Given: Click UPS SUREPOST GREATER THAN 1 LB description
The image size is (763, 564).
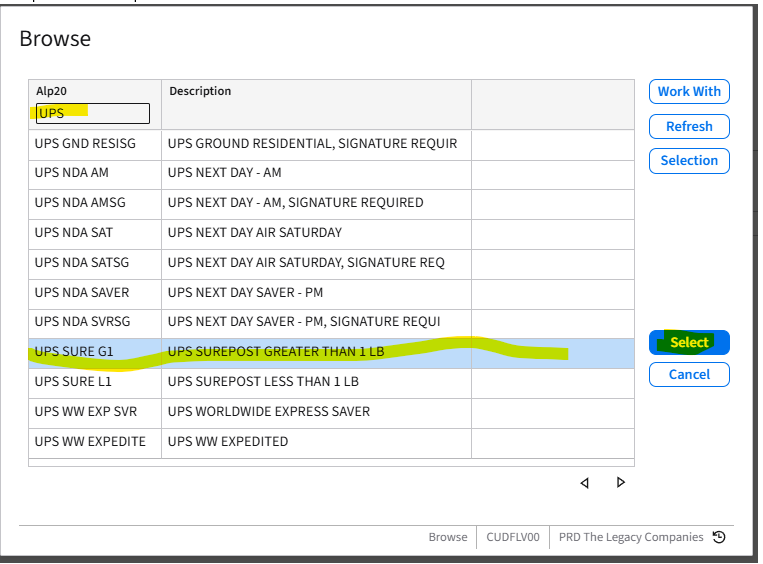Looking at the screenshot, I should 276,352.
